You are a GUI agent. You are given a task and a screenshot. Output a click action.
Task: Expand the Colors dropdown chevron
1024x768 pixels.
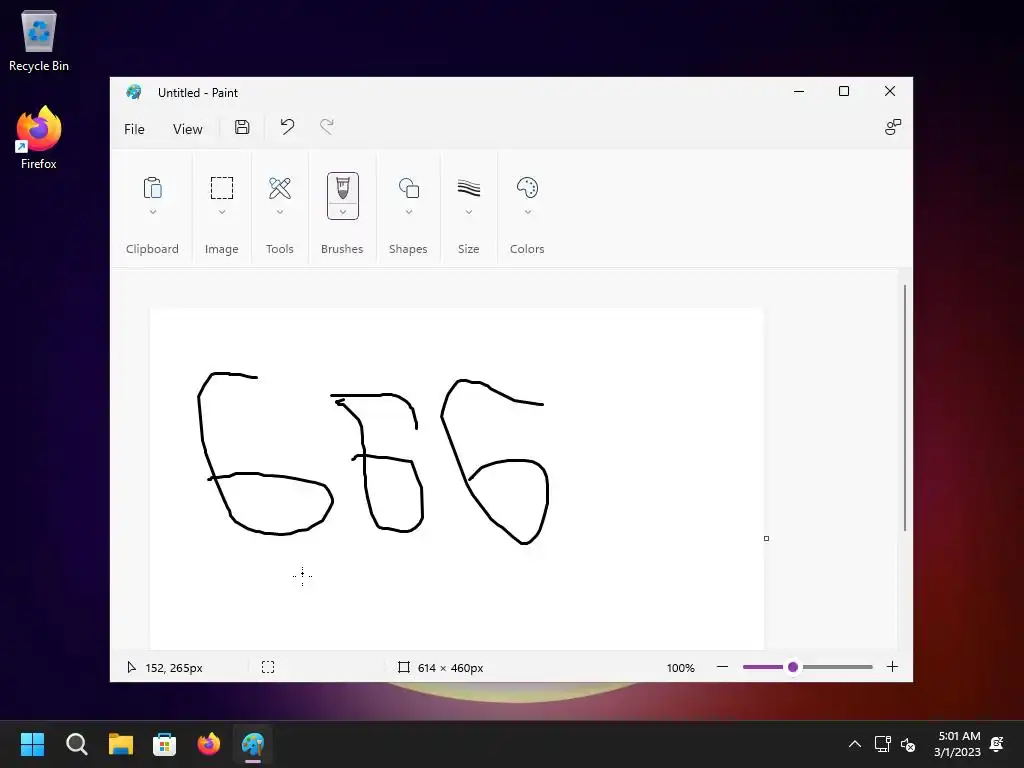click(x=528, y=212)
